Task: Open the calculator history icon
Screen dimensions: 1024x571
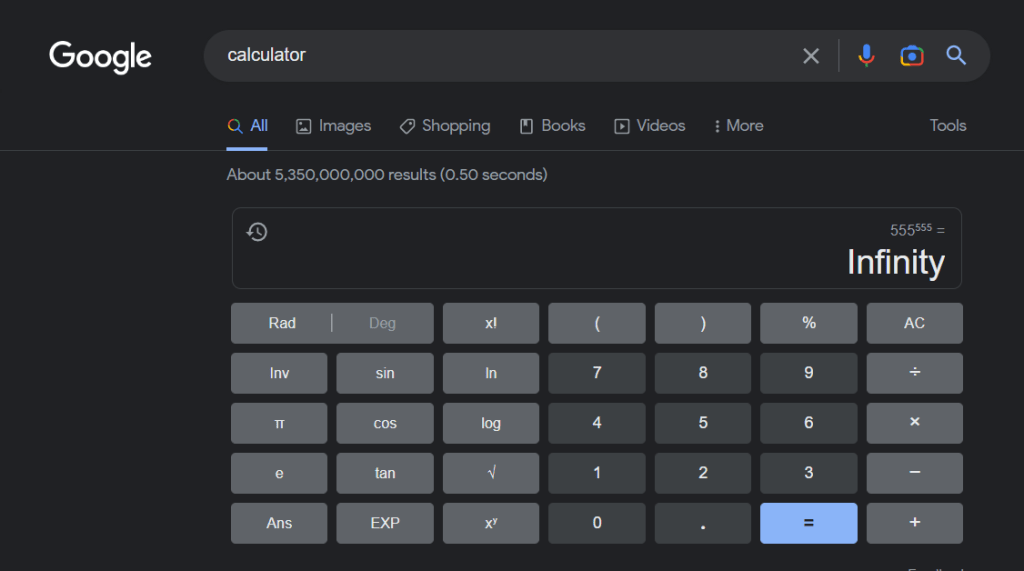Action: coord(257,232)
